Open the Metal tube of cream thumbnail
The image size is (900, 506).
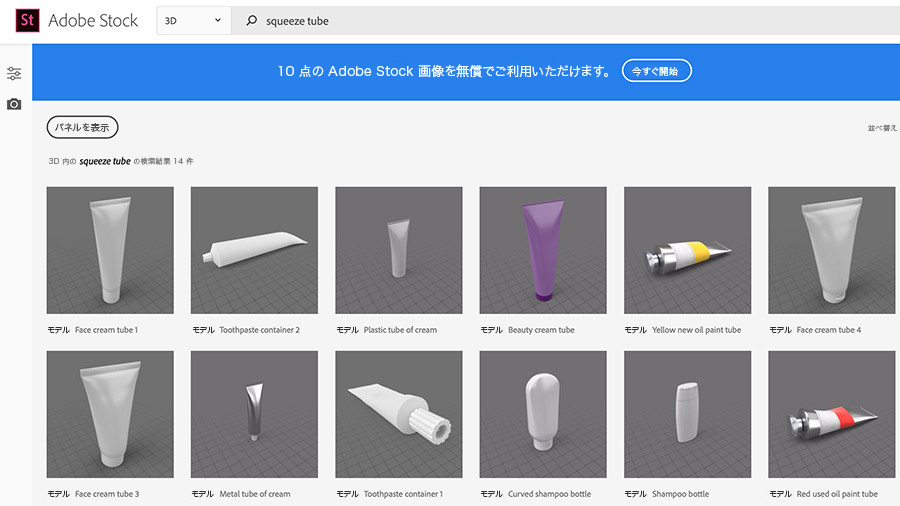(x=254, y=414)
